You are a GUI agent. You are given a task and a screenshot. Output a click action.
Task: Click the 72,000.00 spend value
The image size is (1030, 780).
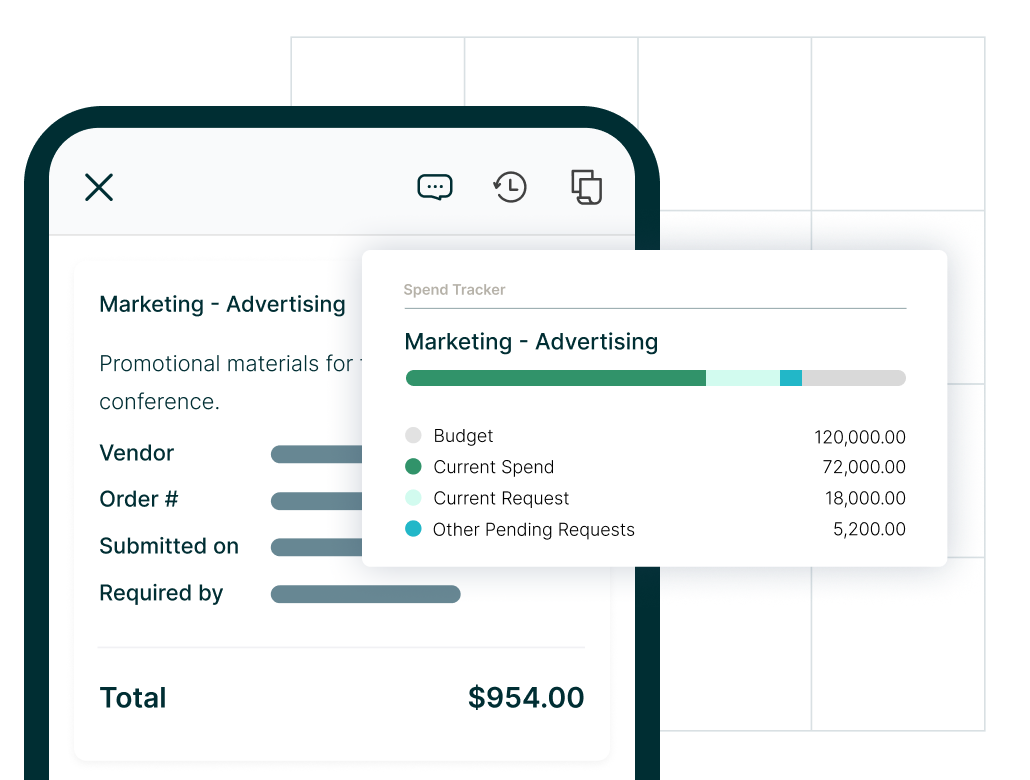[x=864, y=467]
